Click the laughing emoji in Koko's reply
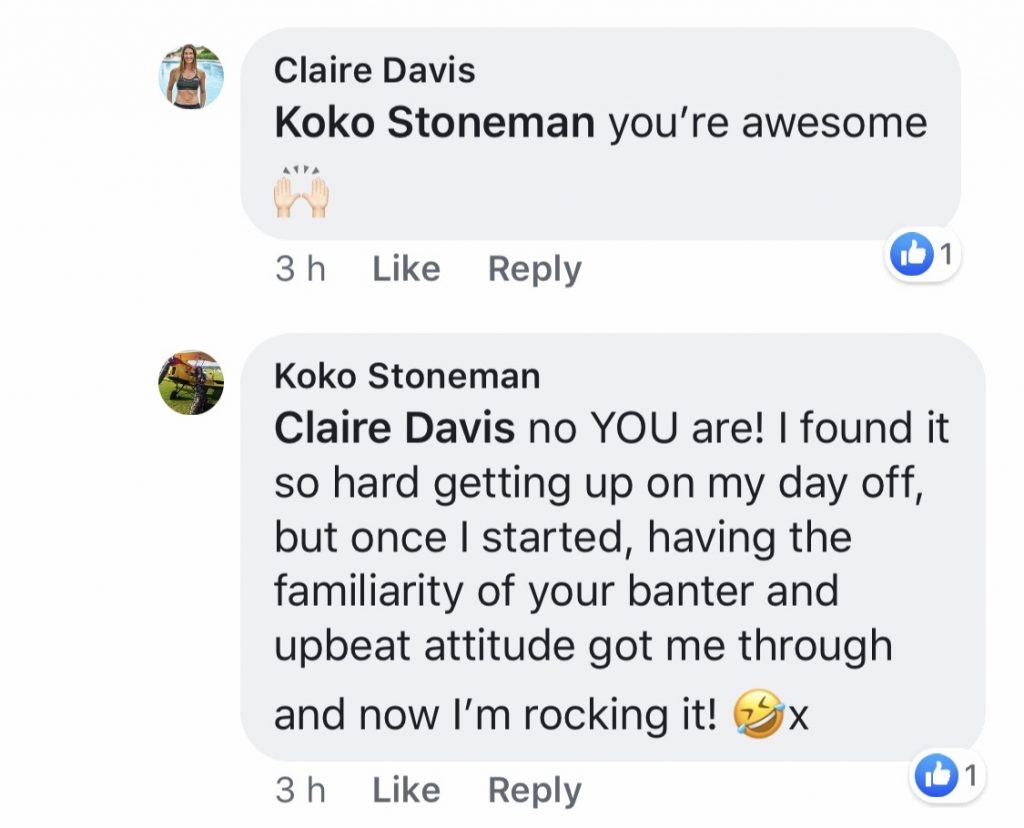Image resolution: width=1024 pixels, height=828 pixels. (x=757, y=716)
